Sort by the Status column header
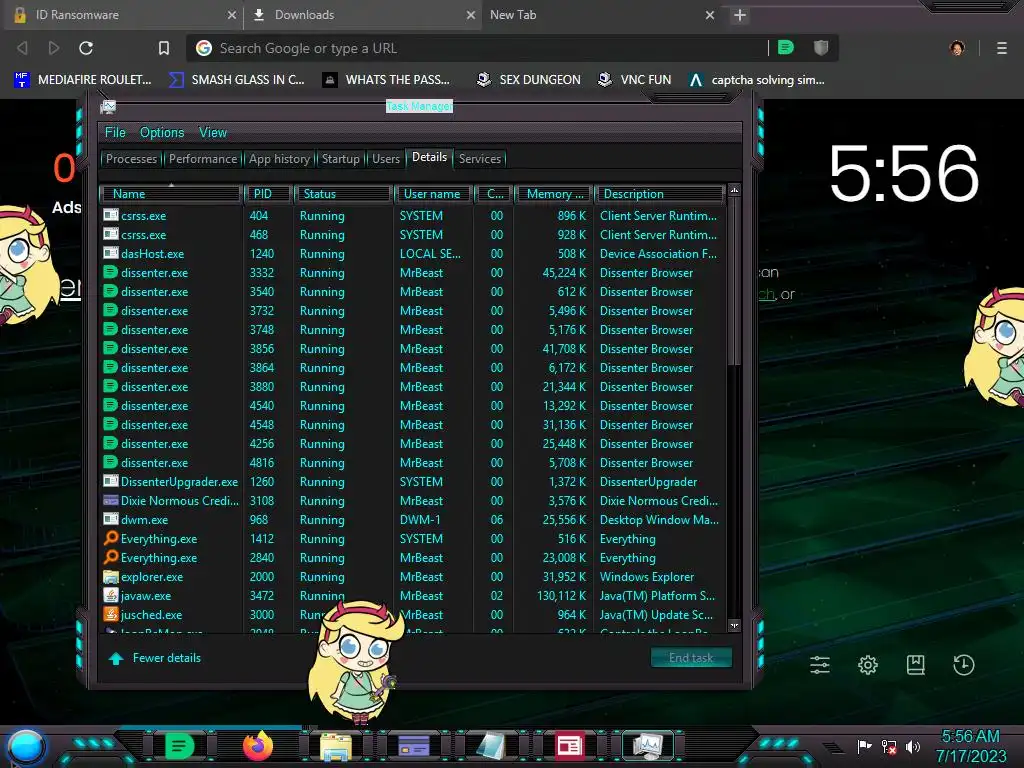 click(x=344, y=194)
